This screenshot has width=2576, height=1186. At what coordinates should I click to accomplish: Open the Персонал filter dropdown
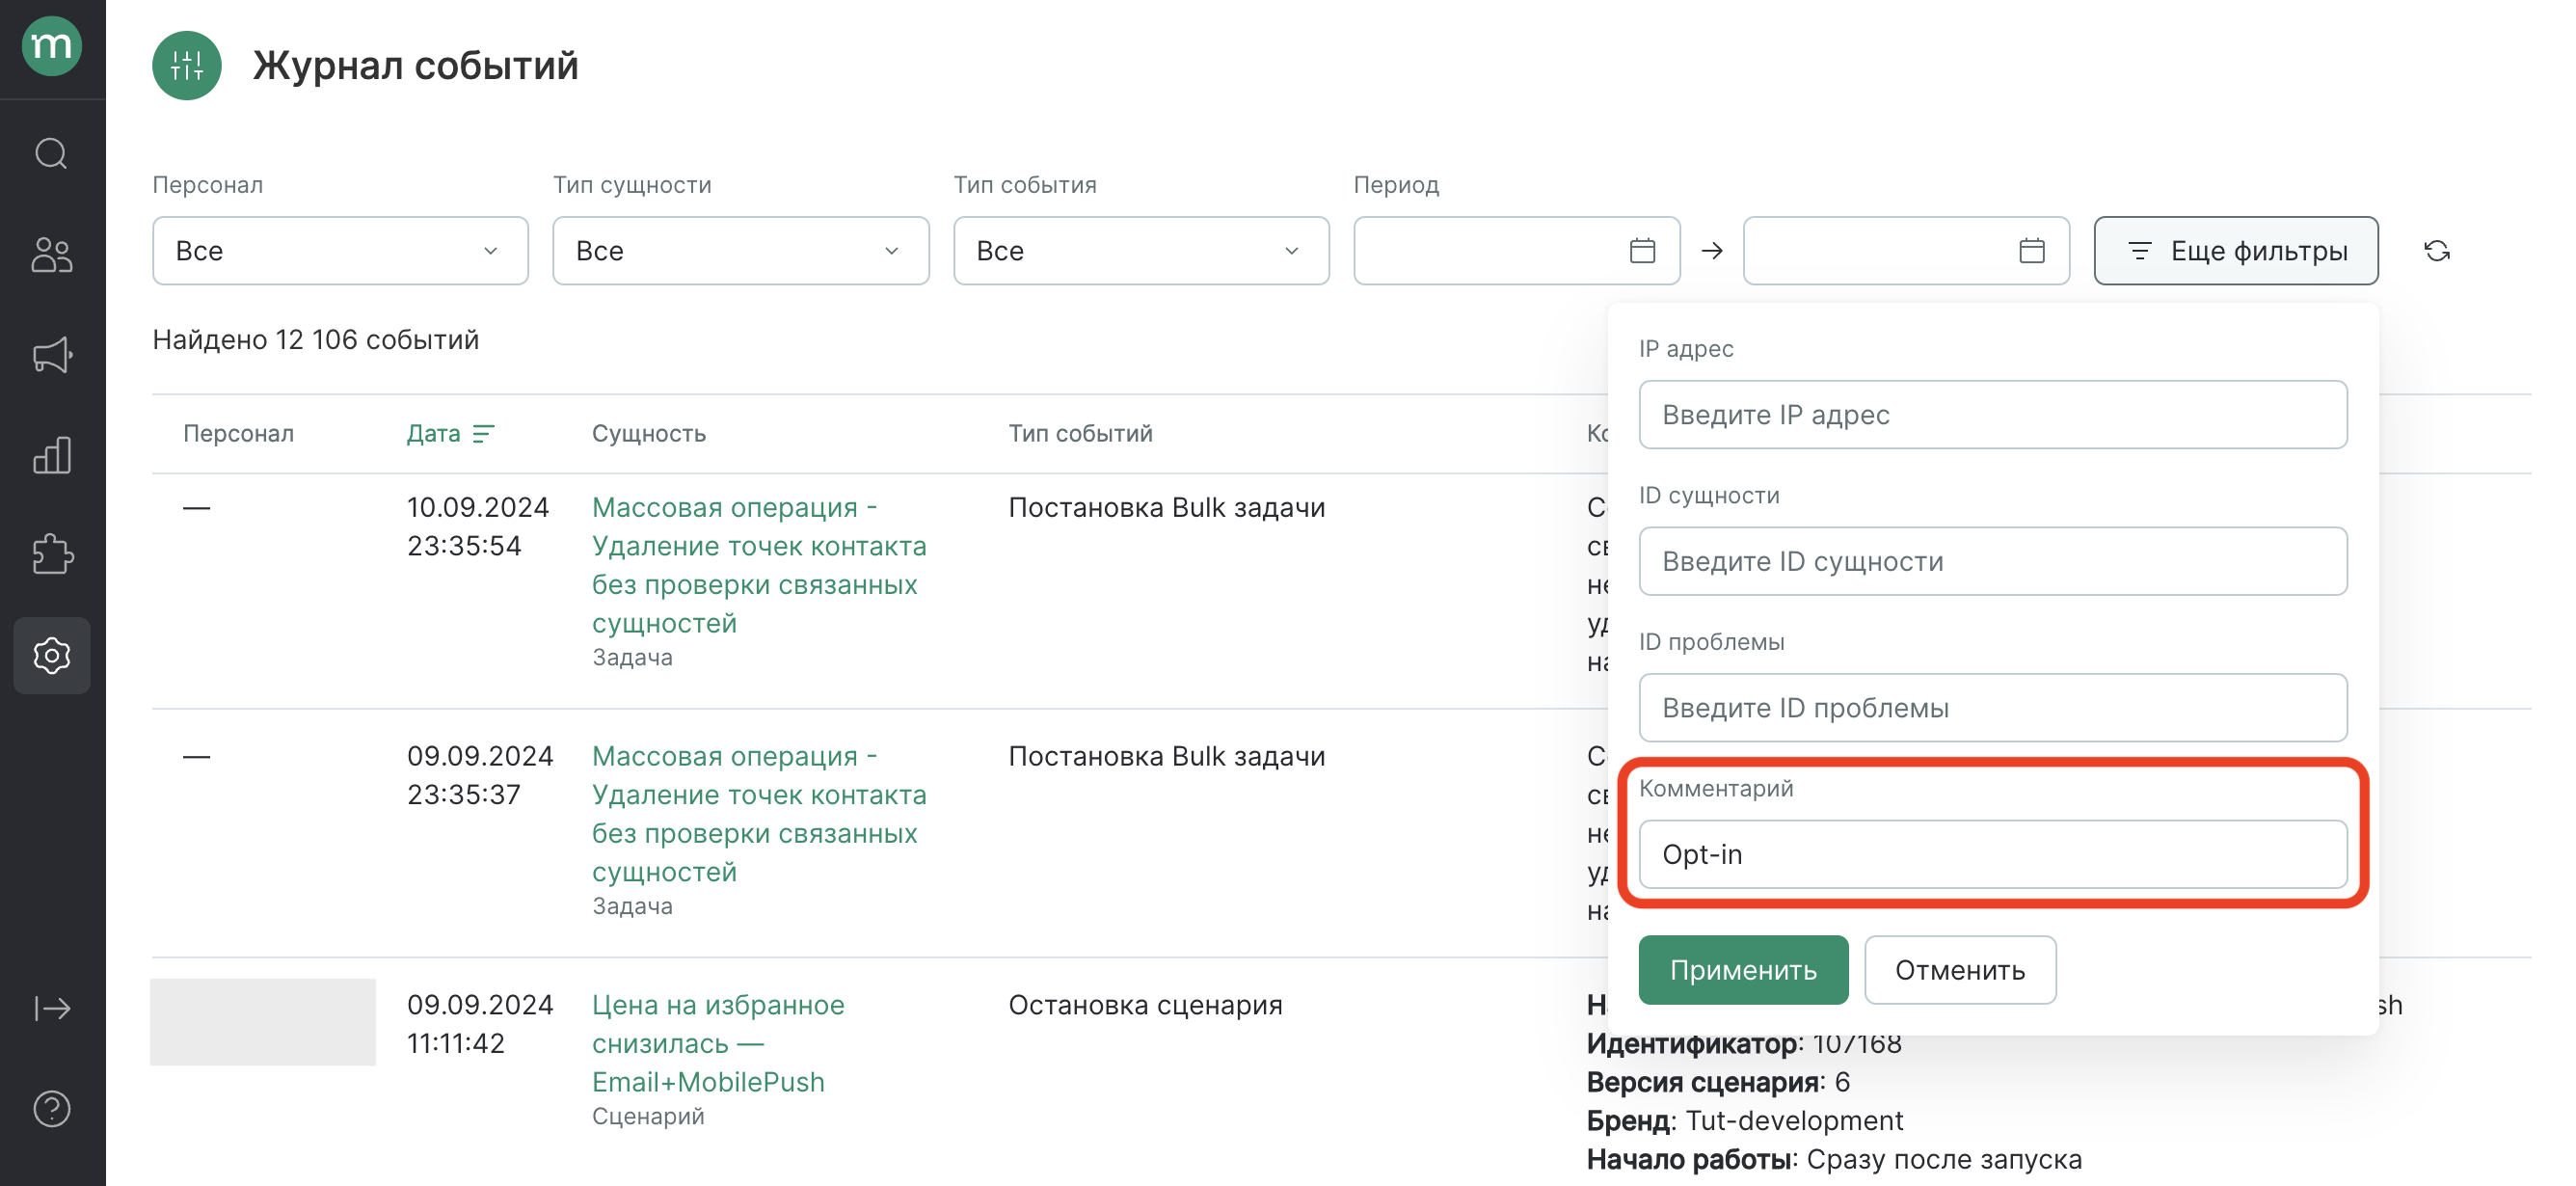coord(340,251)
